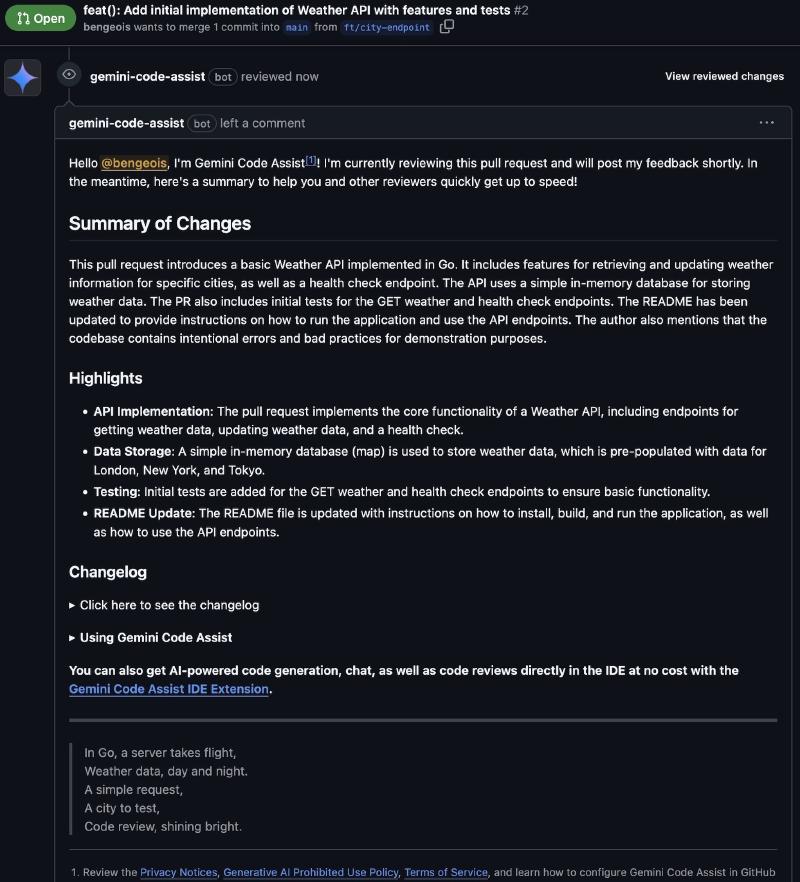Open the Terms of Service link
The width and height of the screenshot is (800, 882).
click(x=446, y=872)
